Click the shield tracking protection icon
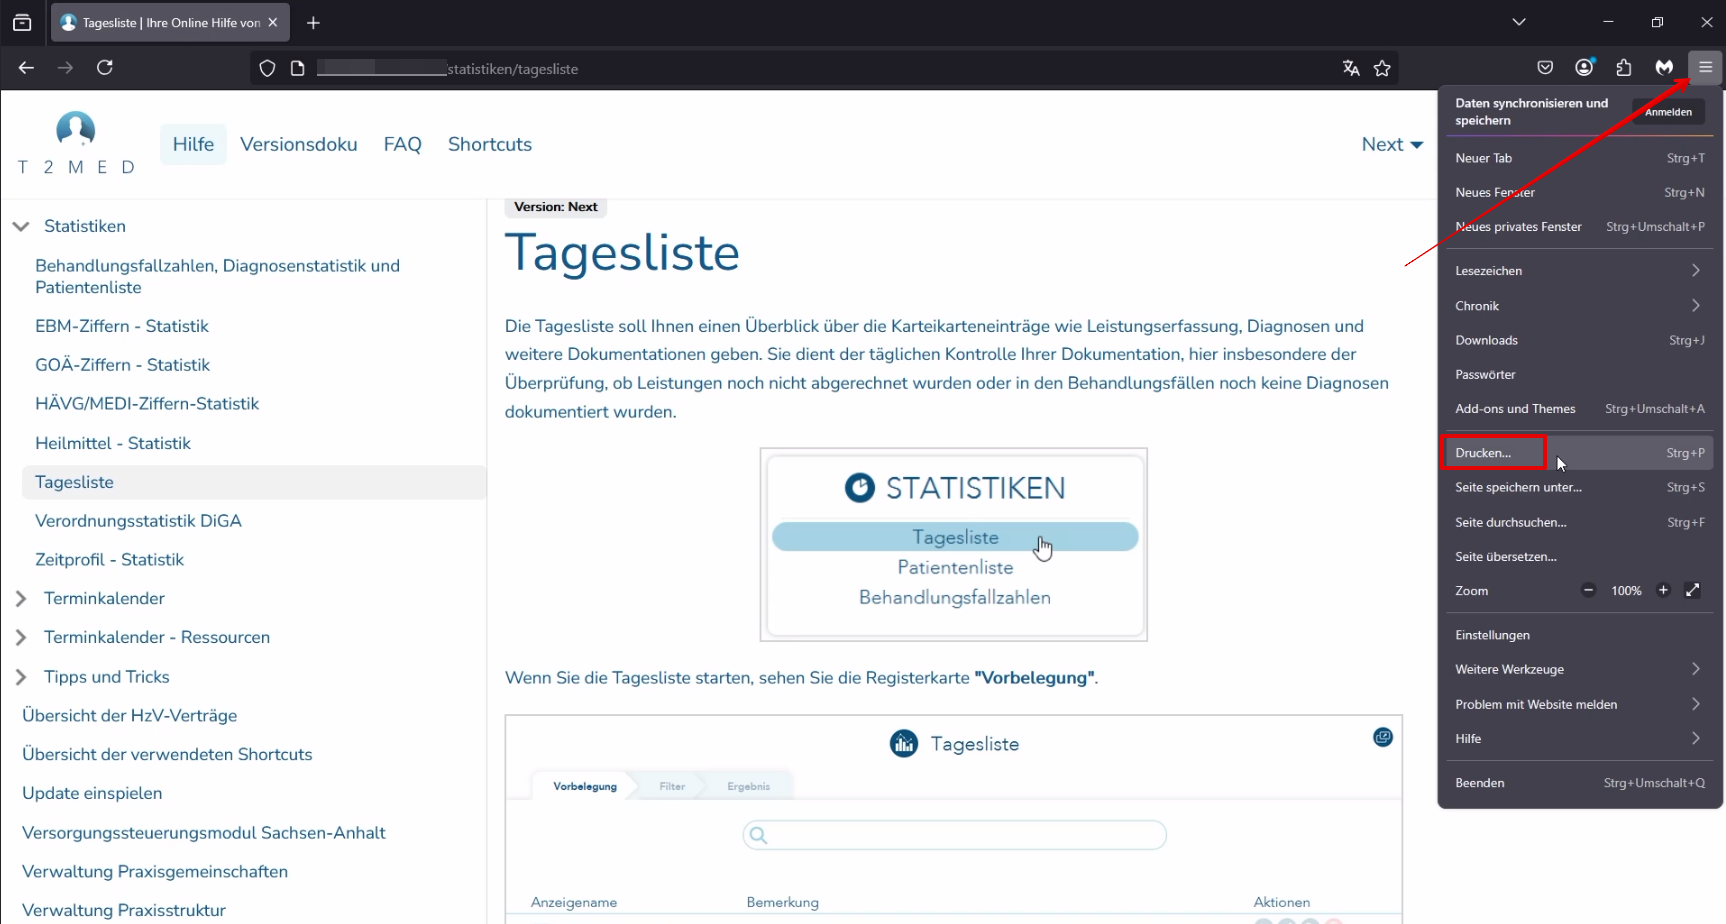 tap(267, 68)
